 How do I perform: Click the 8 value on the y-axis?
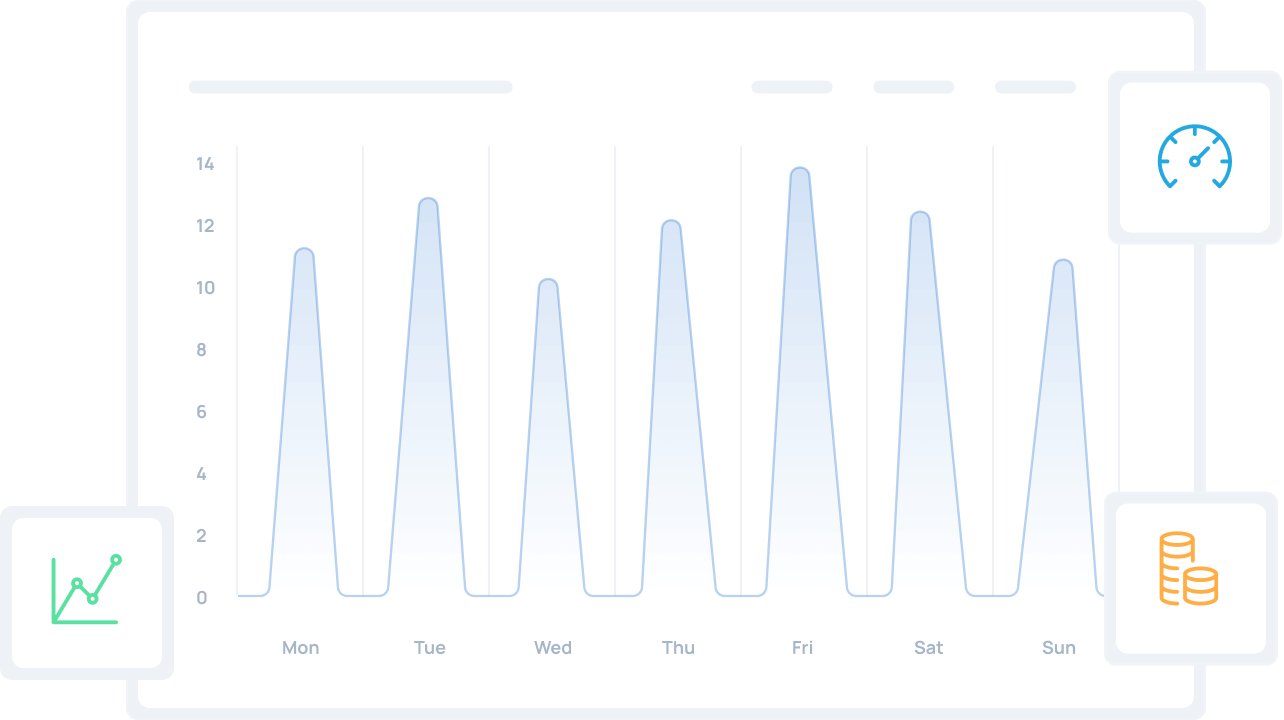202,350
